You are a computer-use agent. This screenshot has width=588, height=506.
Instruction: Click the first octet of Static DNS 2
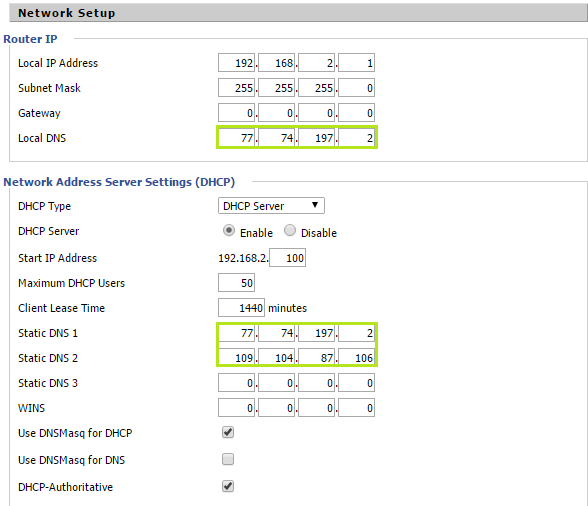click(x=237, y=358)
